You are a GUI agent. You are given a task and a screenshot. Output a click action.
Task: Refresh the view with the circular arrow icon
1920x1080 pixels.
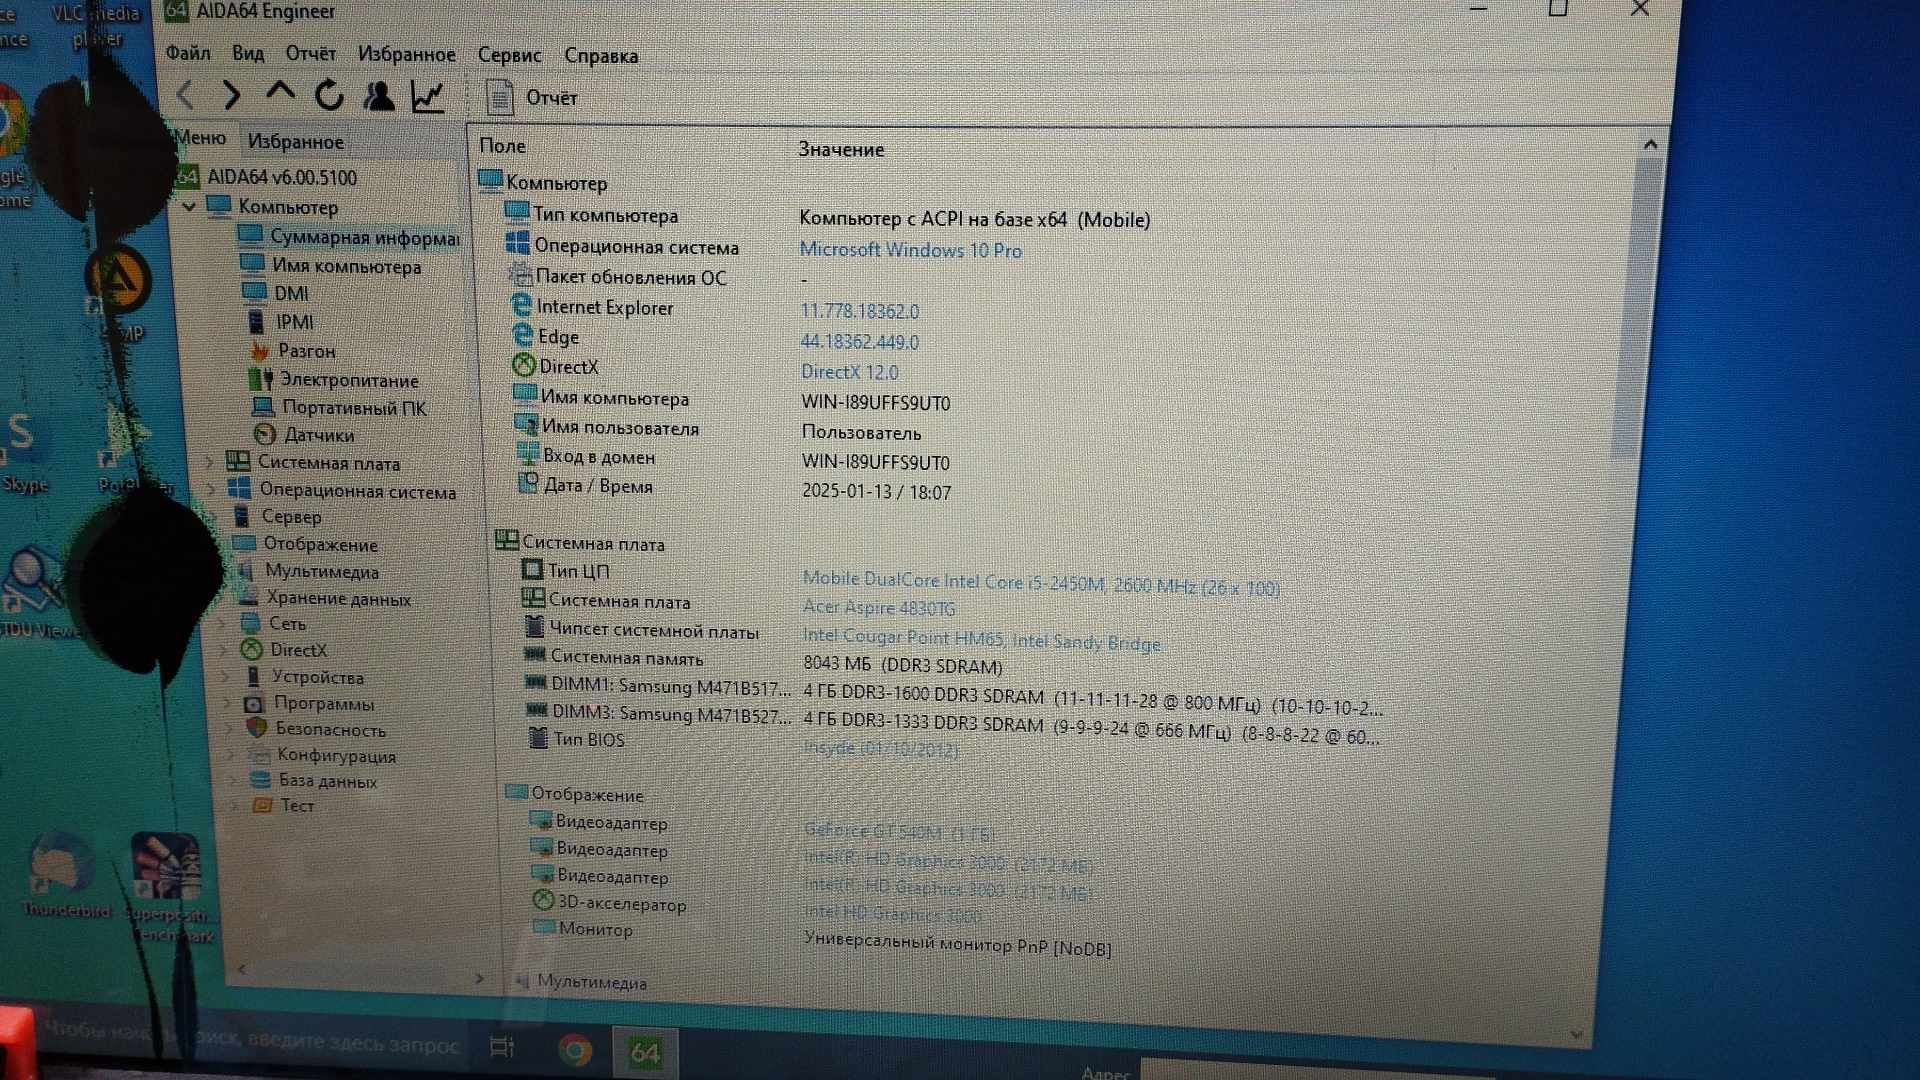[x=329, y=95]
